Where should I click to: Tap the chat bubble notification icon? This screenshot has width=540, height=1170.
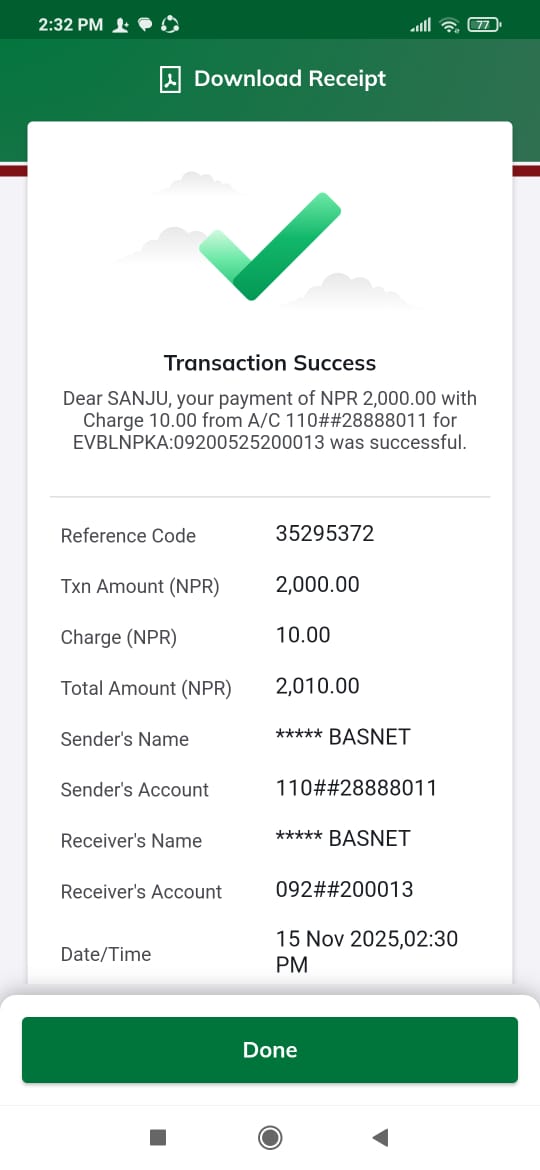[x=146, y=25]
